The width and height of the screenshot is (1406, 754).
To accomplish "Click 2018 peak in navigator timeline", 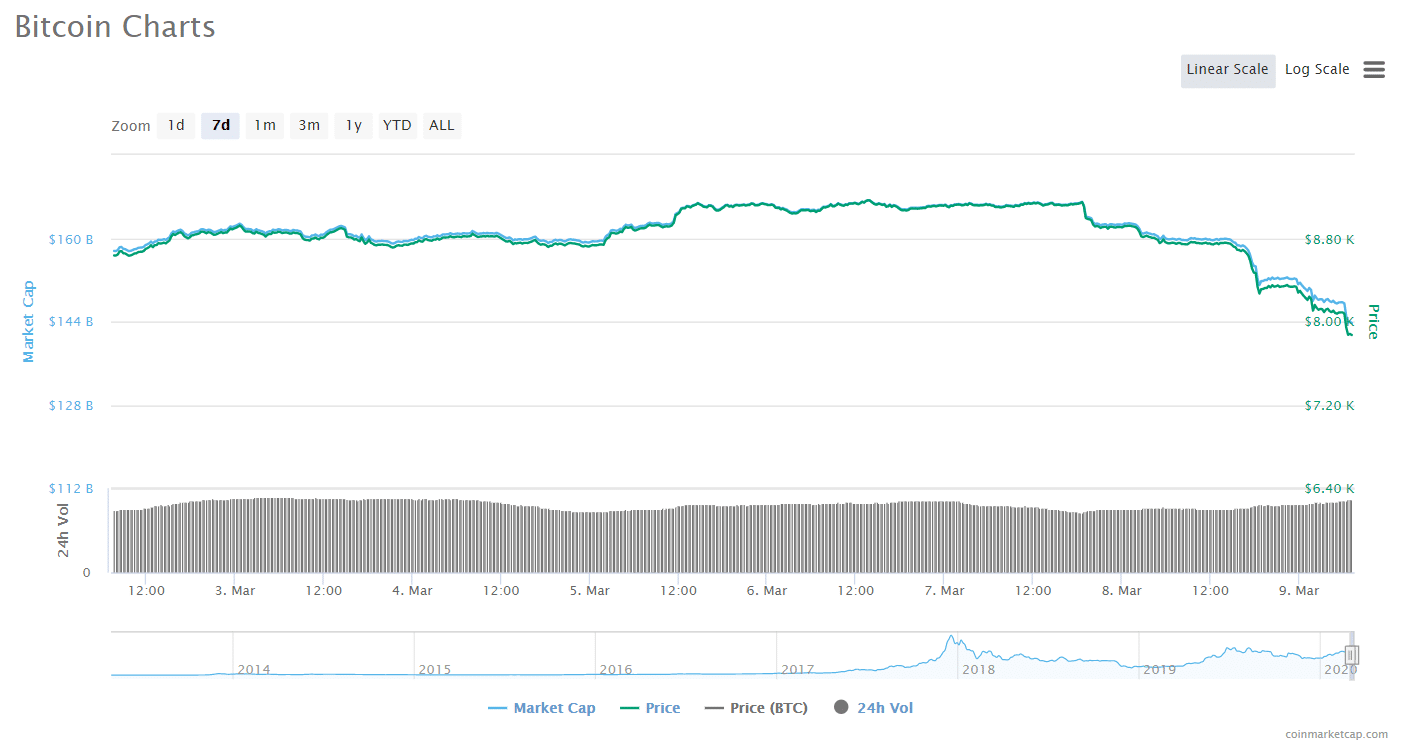I will click(x=952, y=640).
